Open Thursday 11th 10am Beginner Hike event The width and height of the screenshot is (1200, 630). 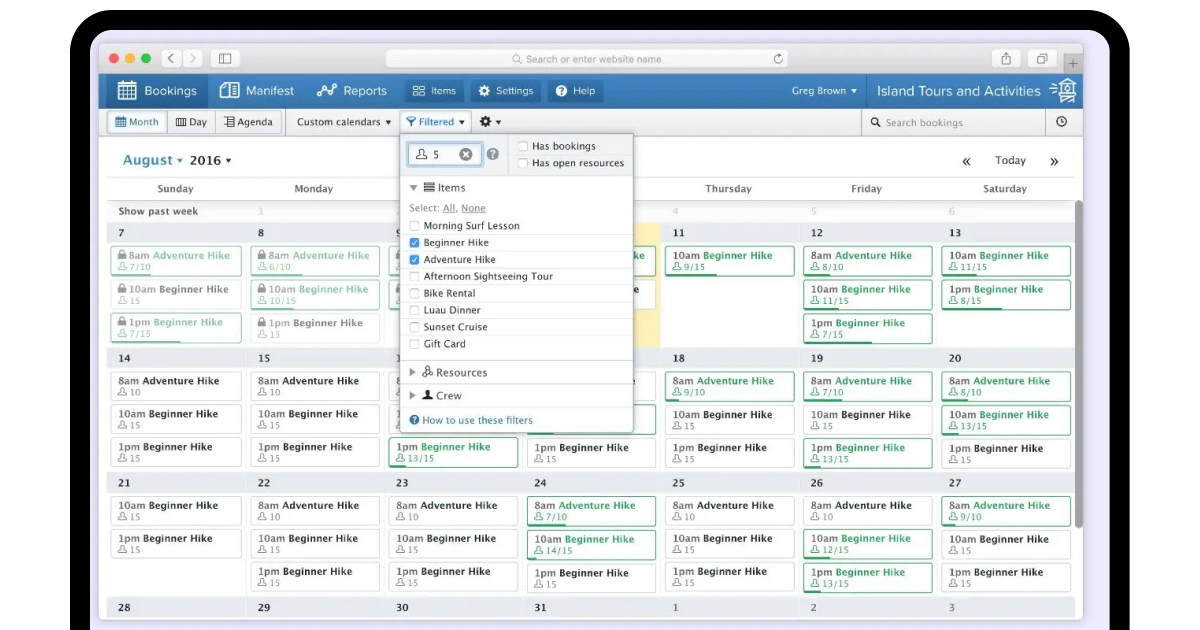[729, 261]
